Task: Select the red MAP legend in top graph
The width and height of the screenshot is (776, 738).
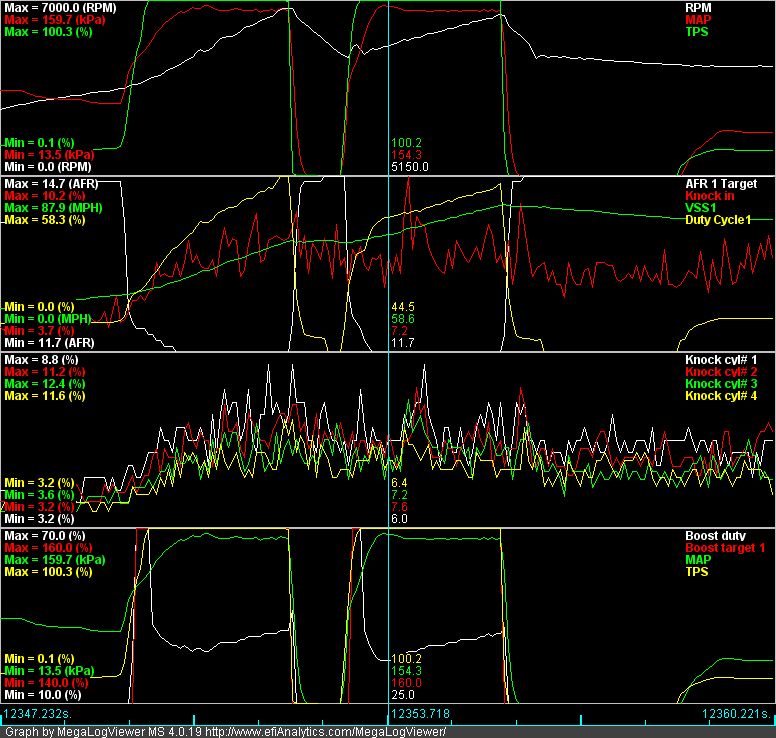Action: (x=755, y=19)
